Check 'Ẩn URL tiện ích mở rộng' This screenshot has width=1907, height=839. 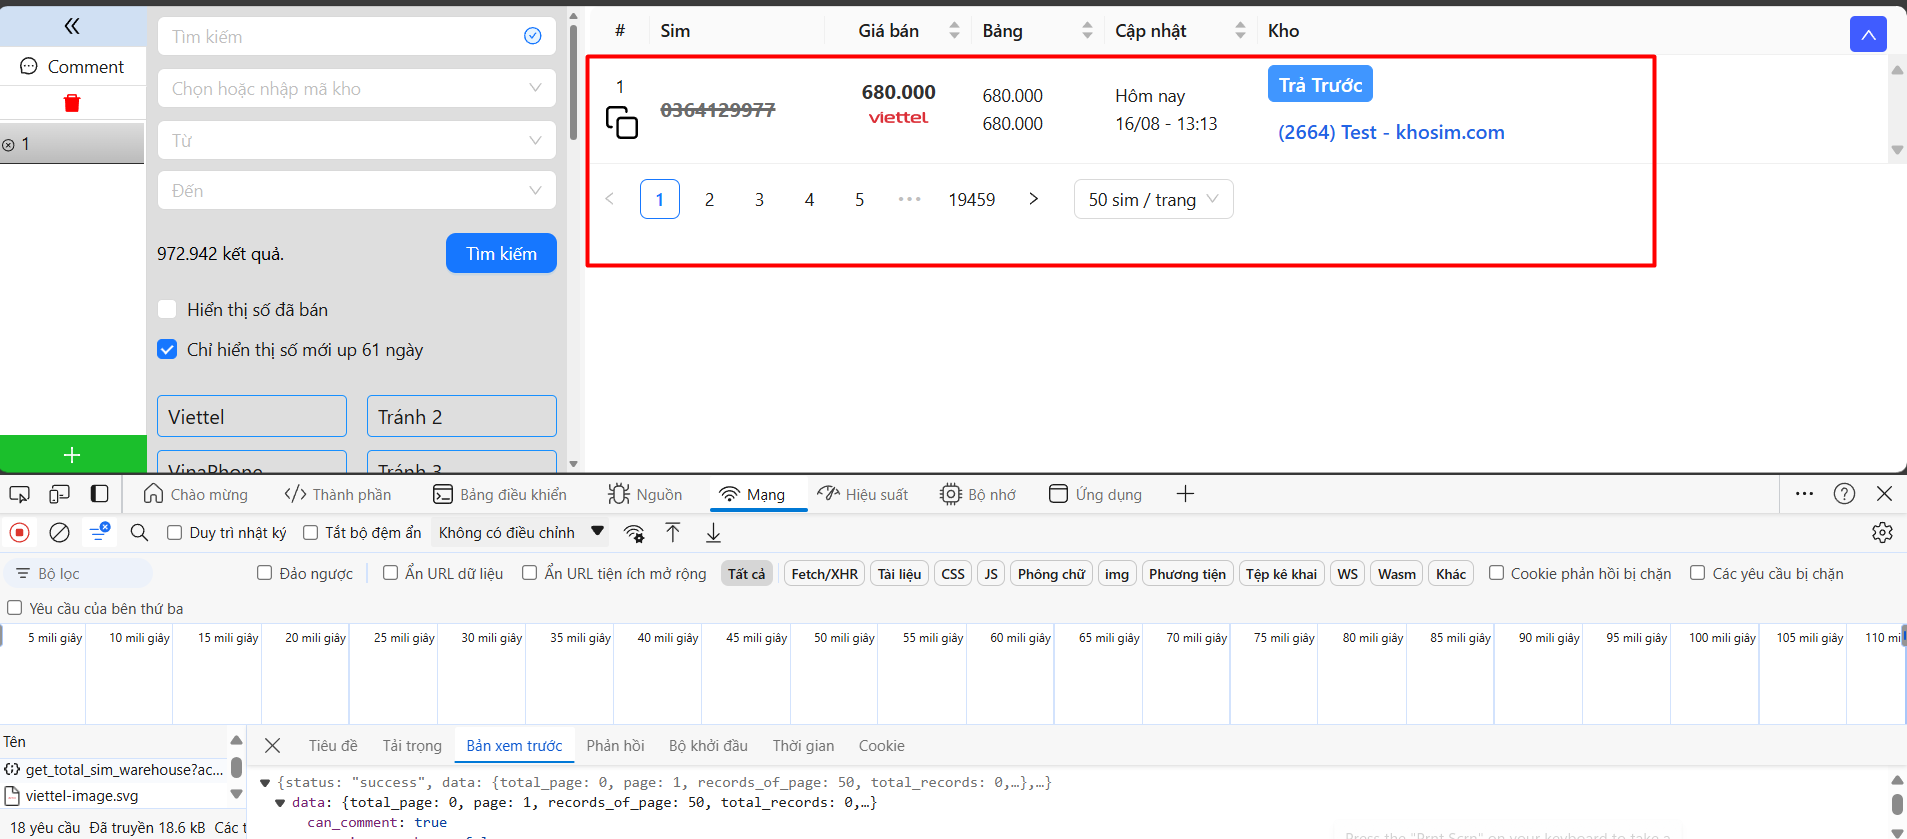point(529,573)
